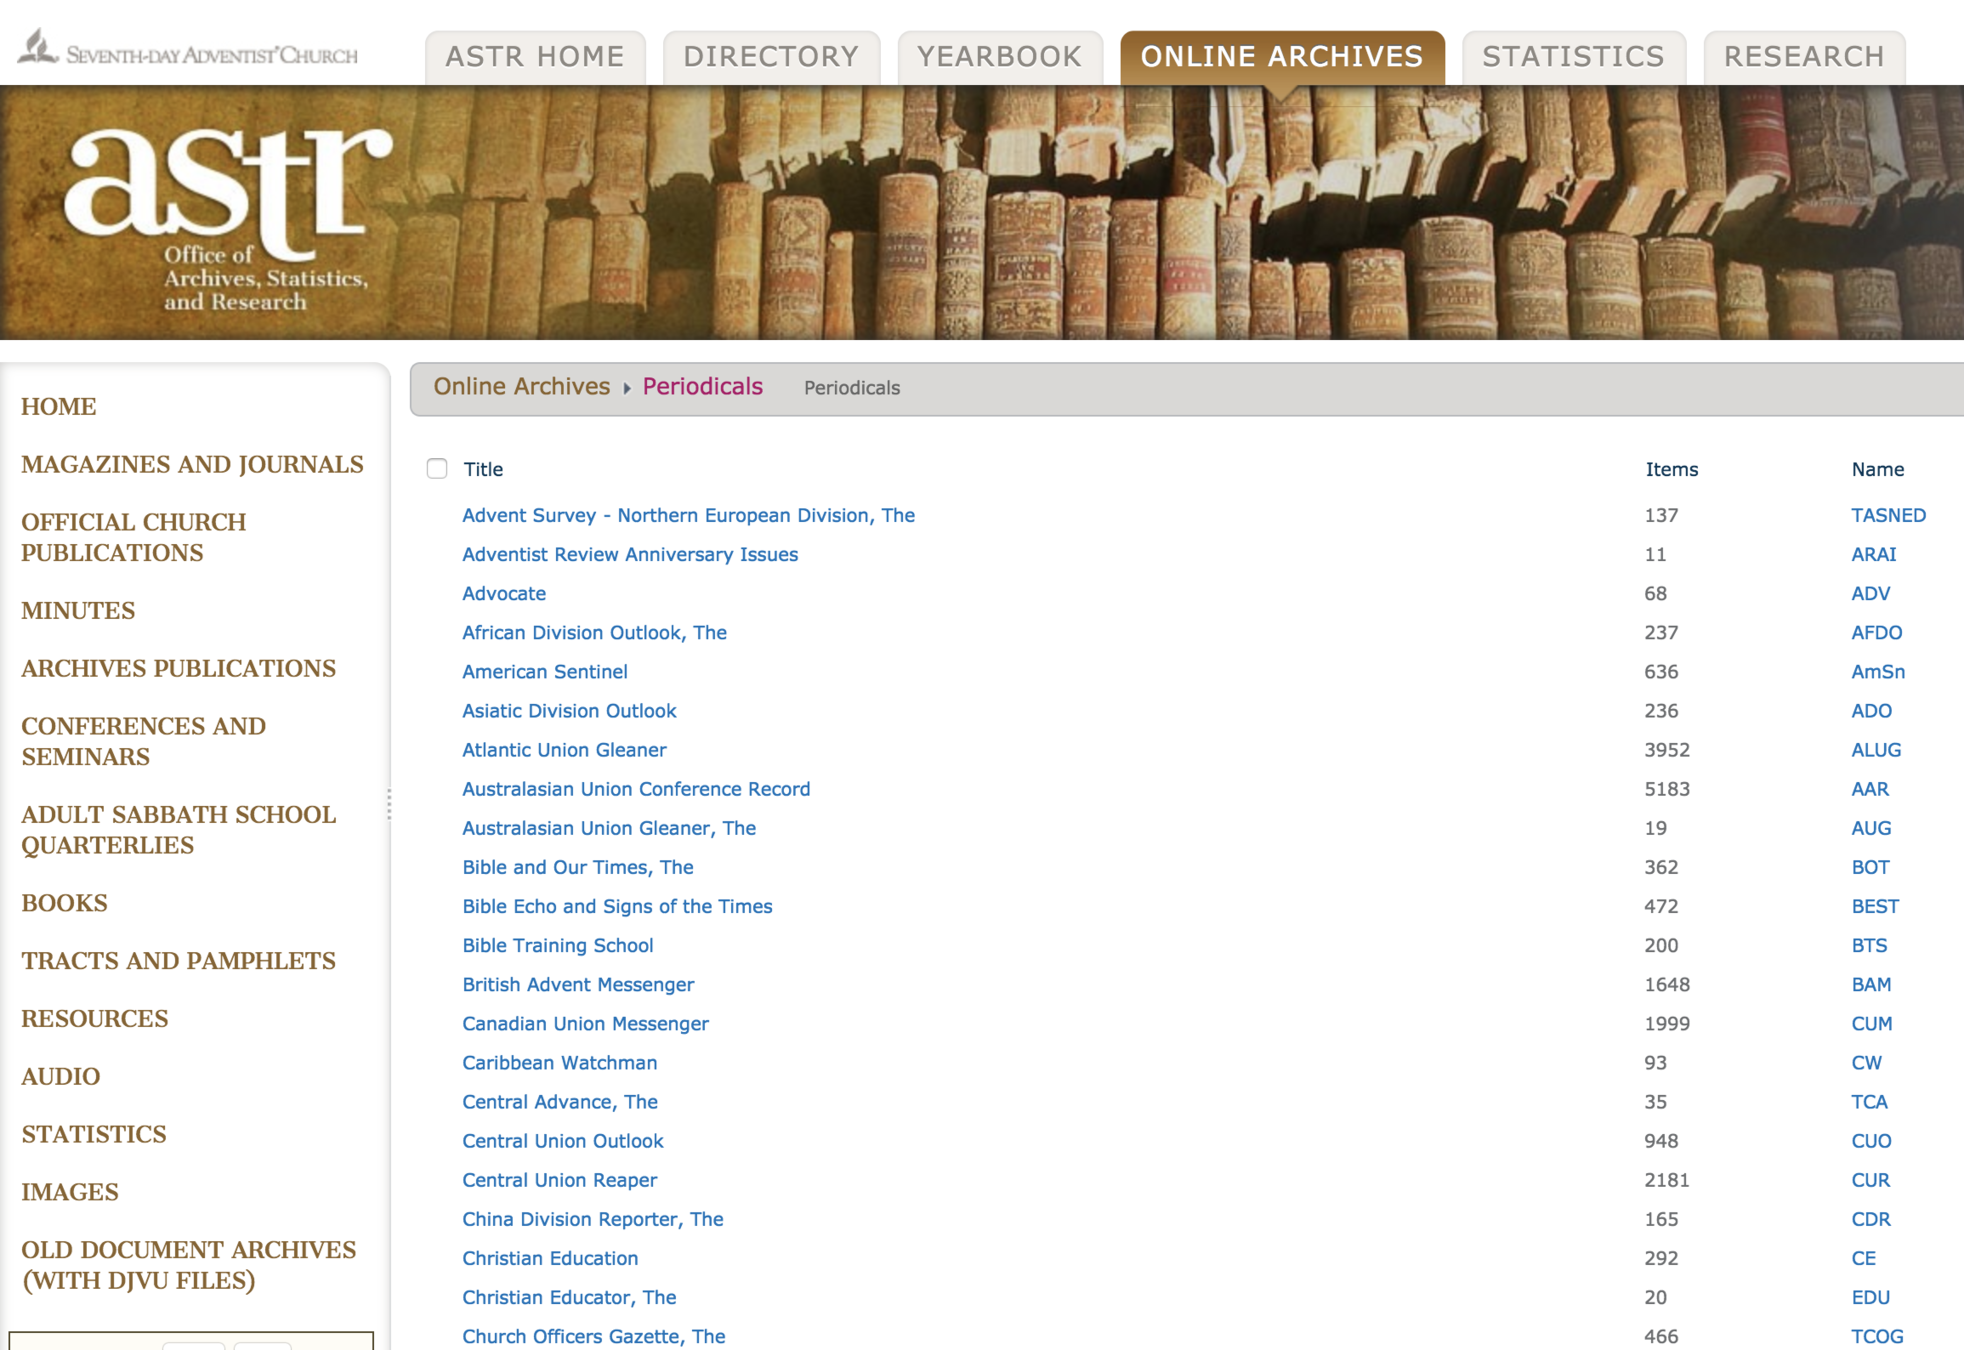Open the ASTR HOME tab
This screenshot has width=1964, height=1350.
tap(535, 57)
